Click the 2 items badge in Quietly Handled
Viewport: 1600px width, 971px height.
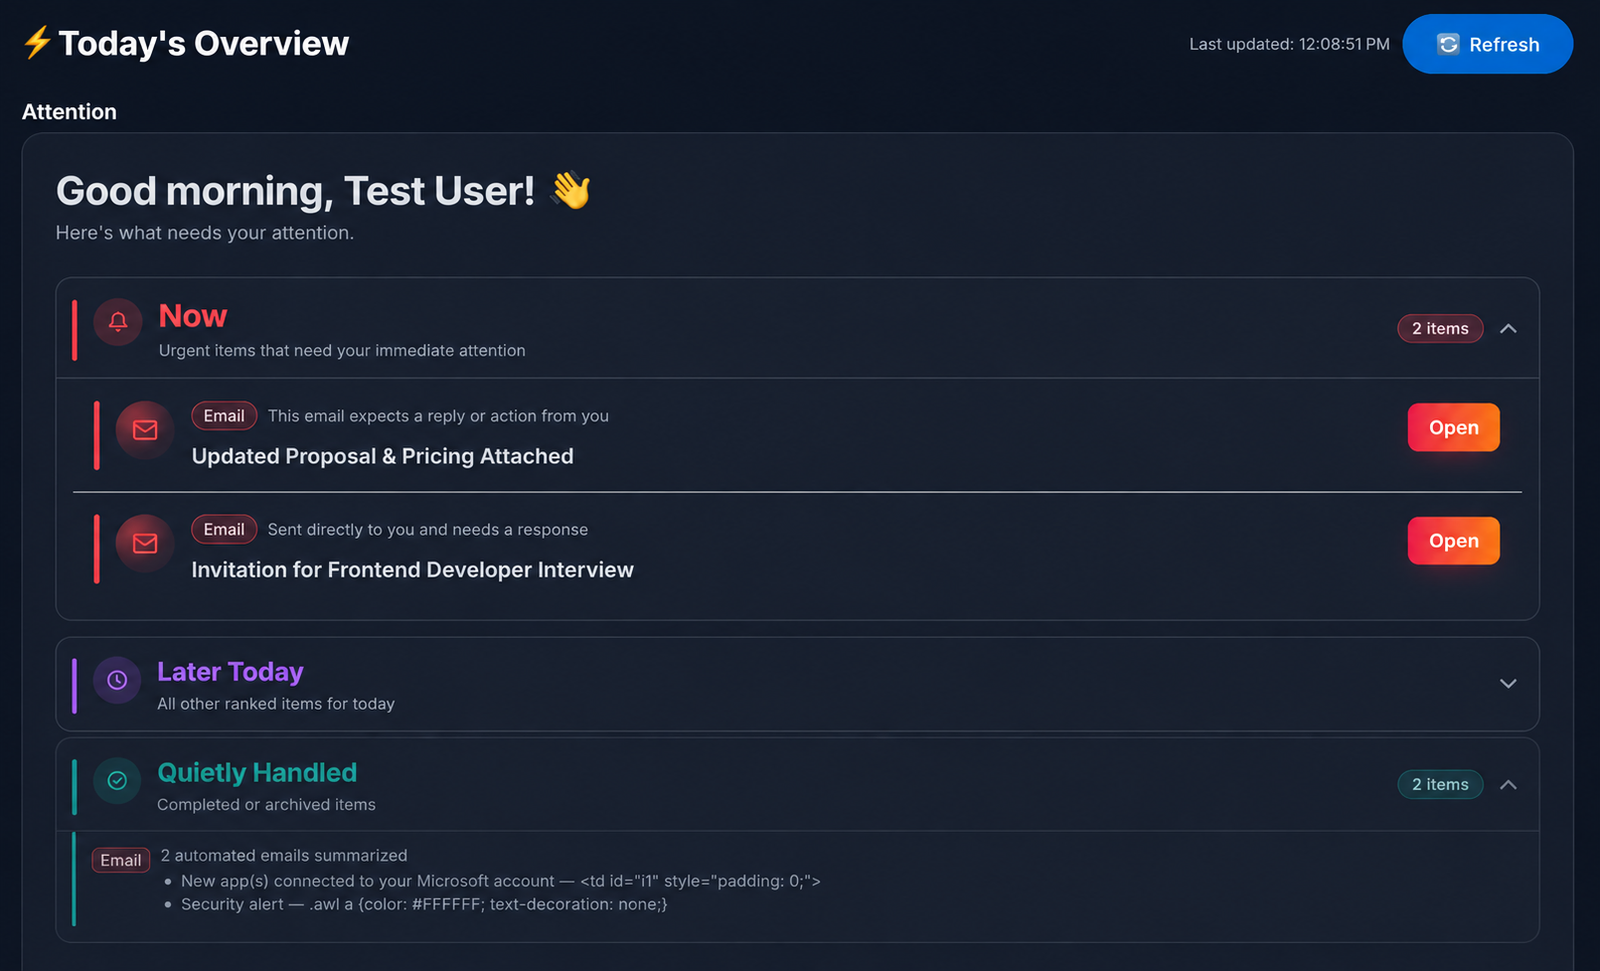1440,785
